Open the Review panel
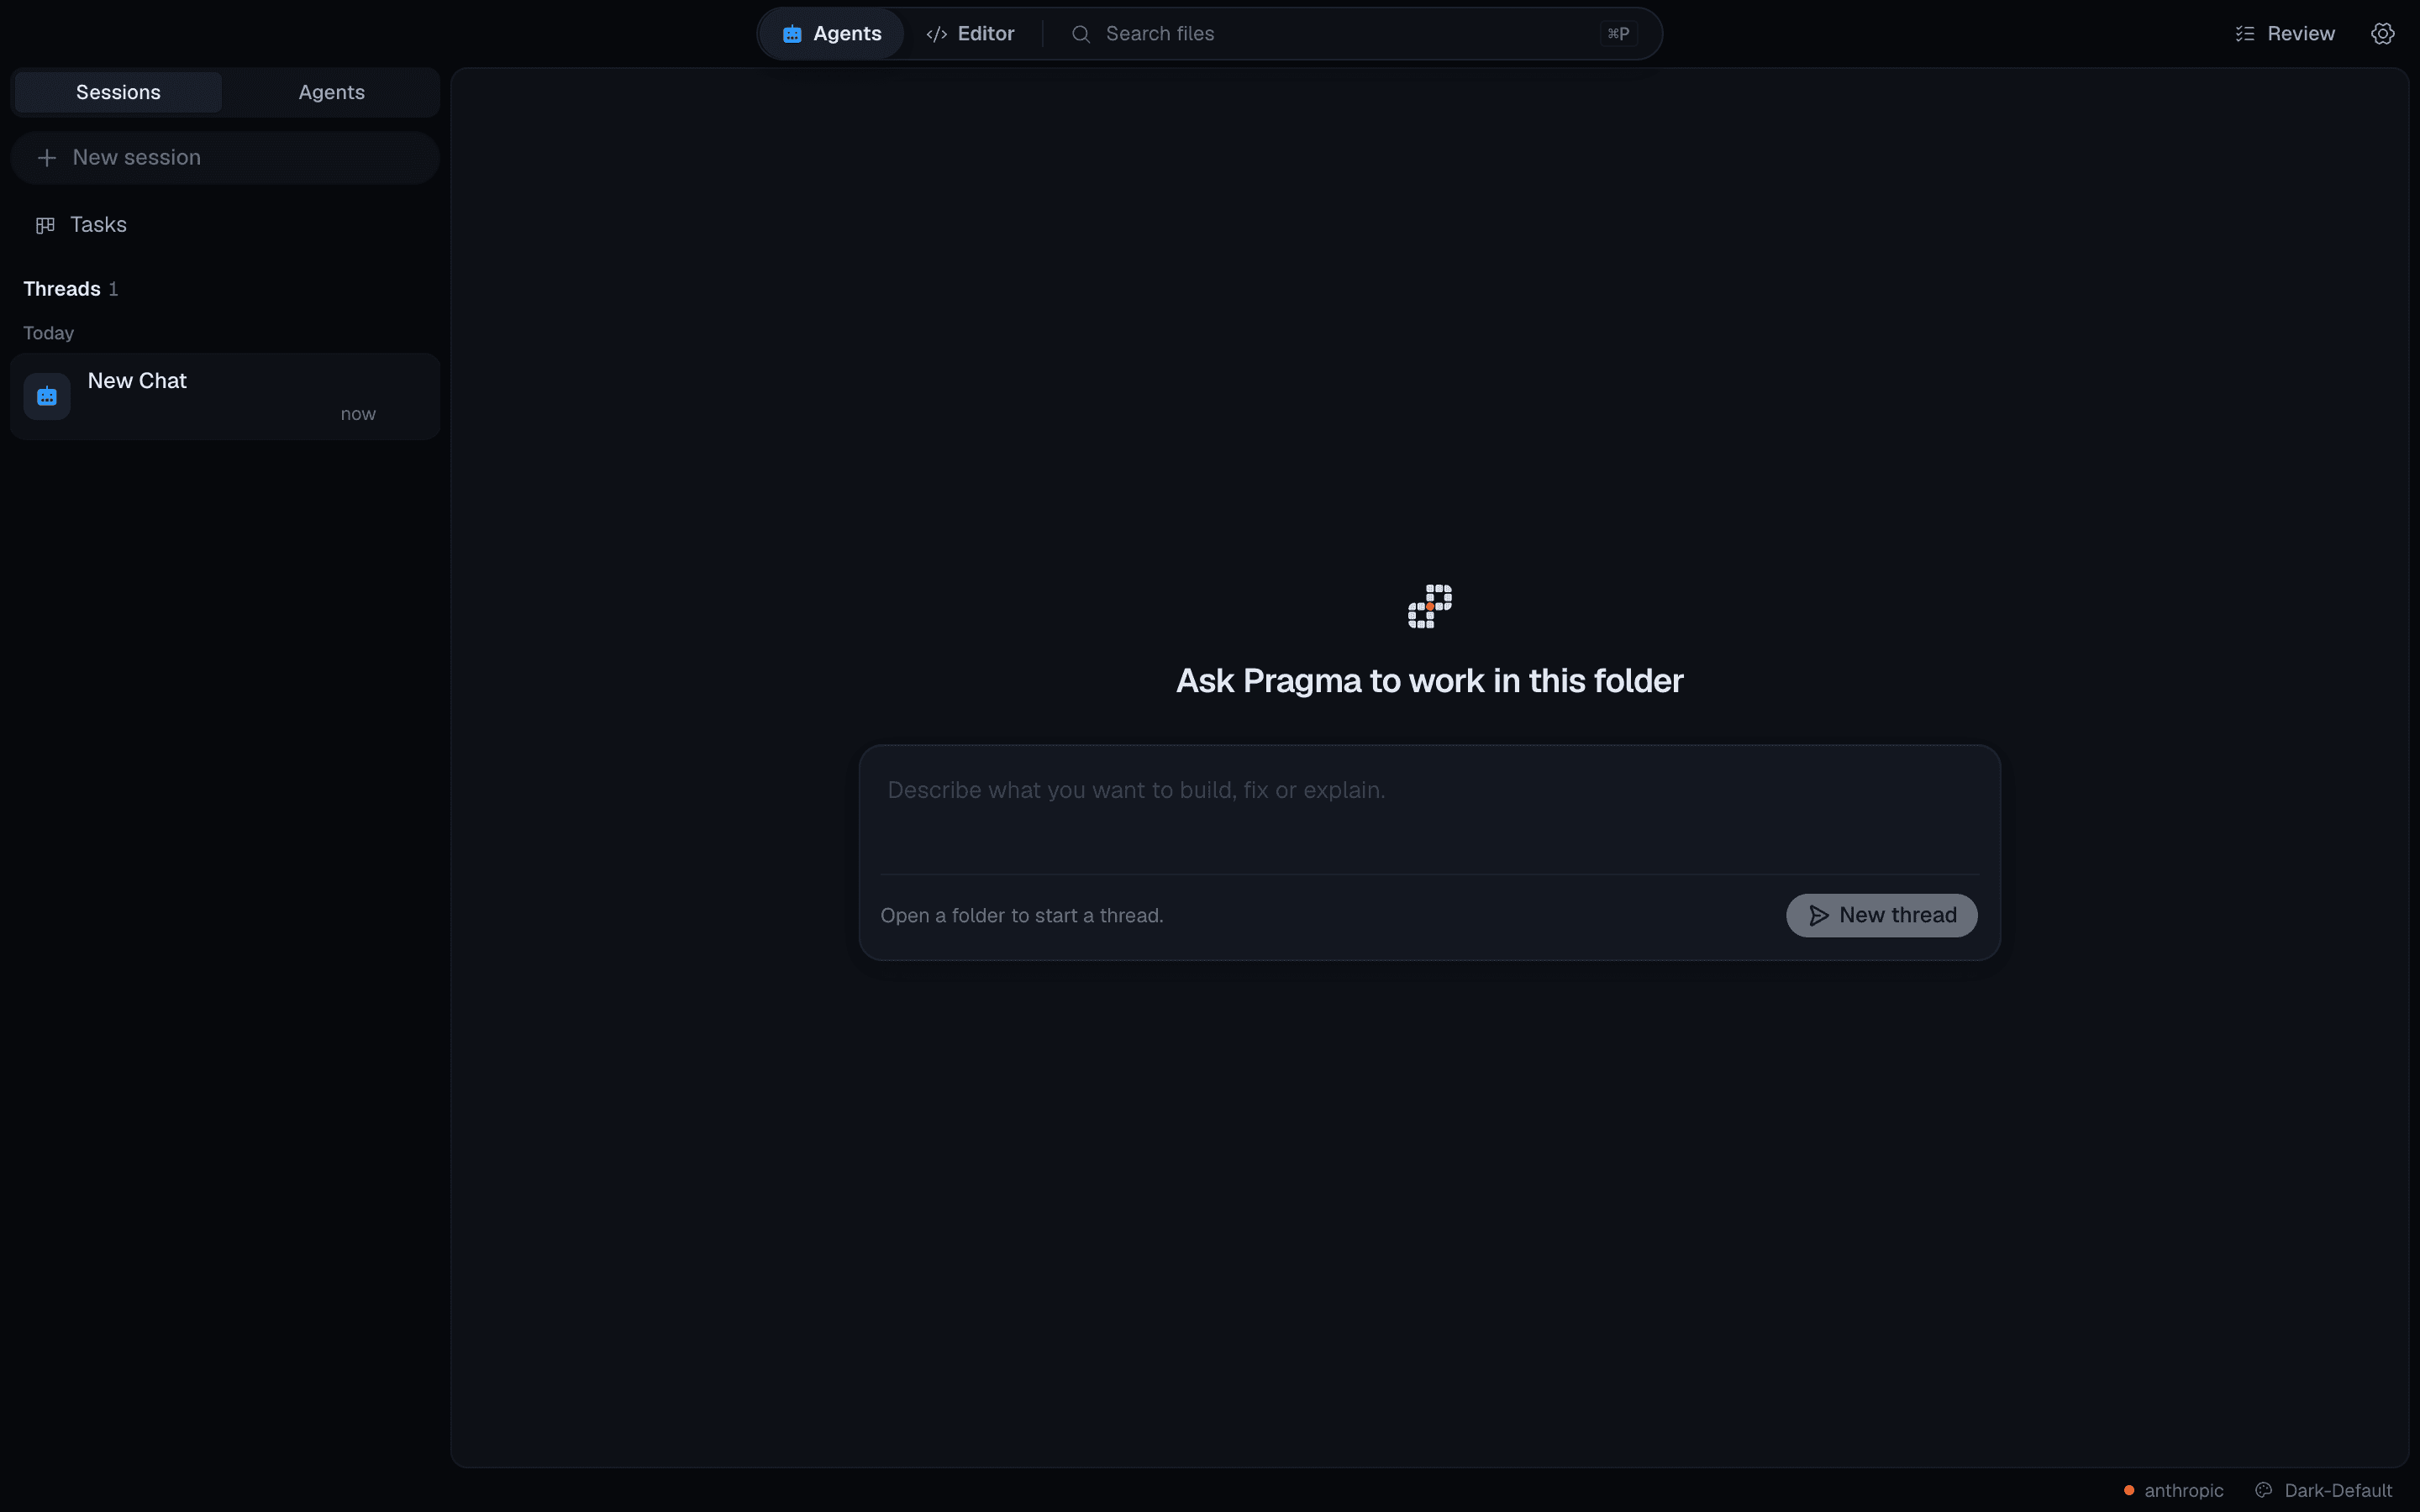The width and height of the screenshot is (2420, 1512). point(2285,34)
